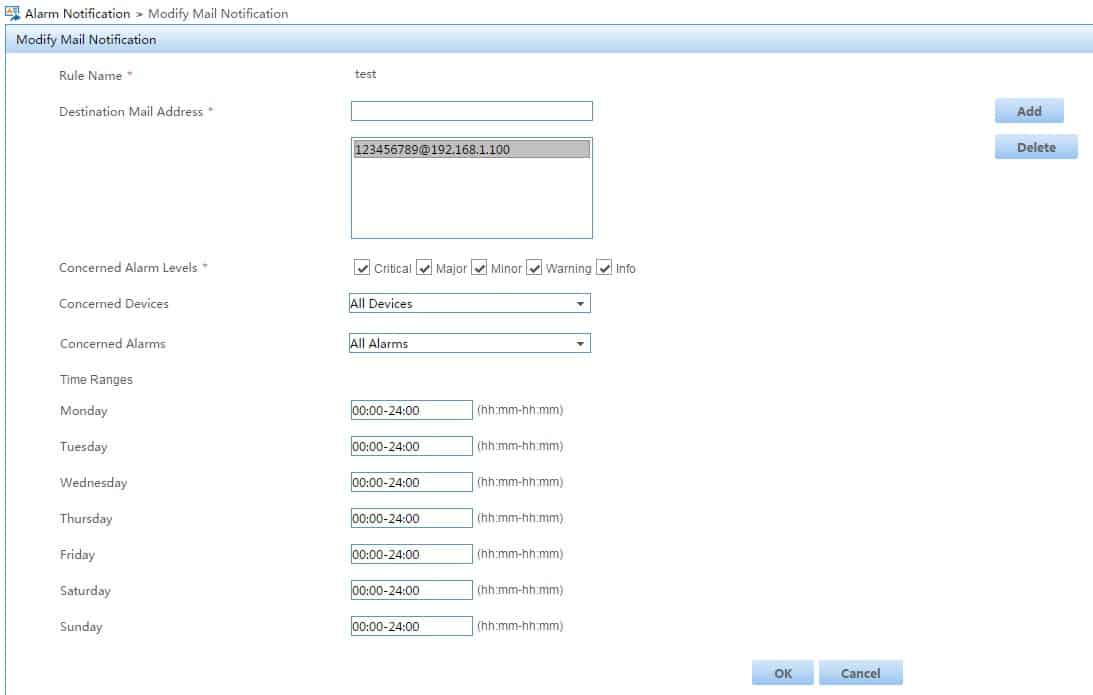Click the Modify Mail Notification breadcrumb text
This screenshot has height=695, width=1093.
coord(217,13)
